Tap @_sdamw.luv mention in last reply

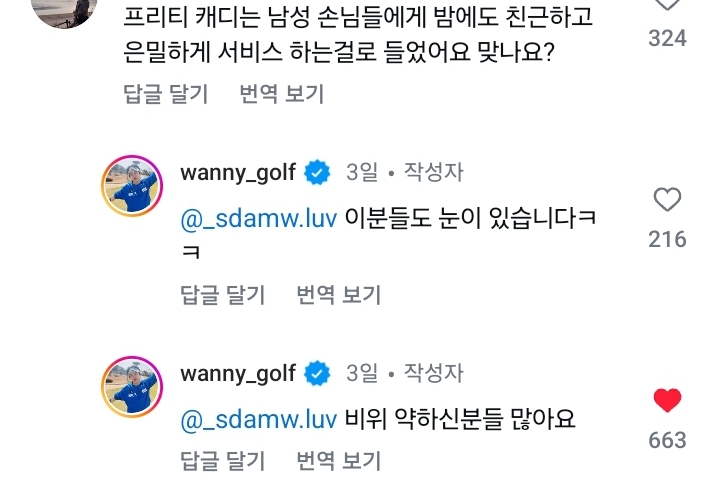[x=259, y=420]
